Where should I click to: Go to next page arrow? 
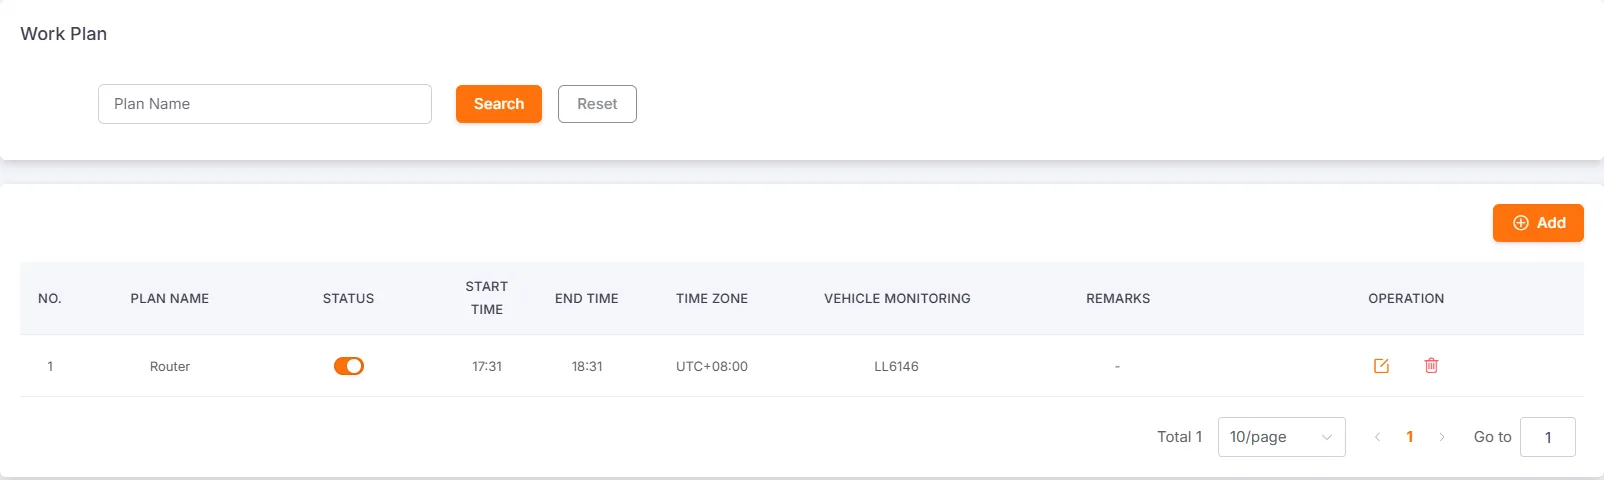coord(1442,437)
